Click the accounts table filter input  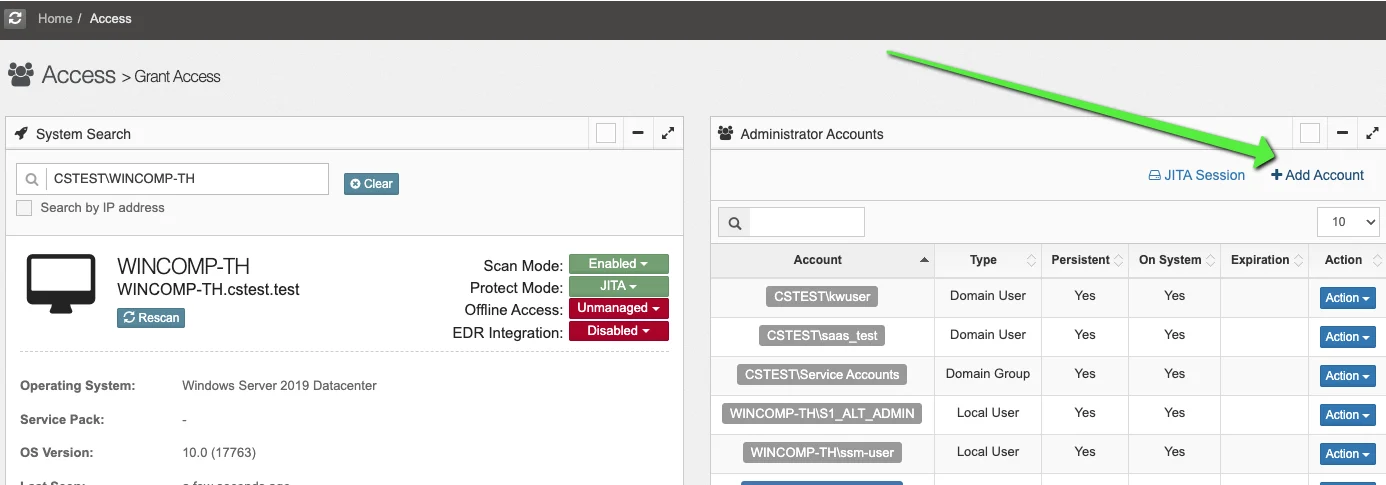[807, 222]
